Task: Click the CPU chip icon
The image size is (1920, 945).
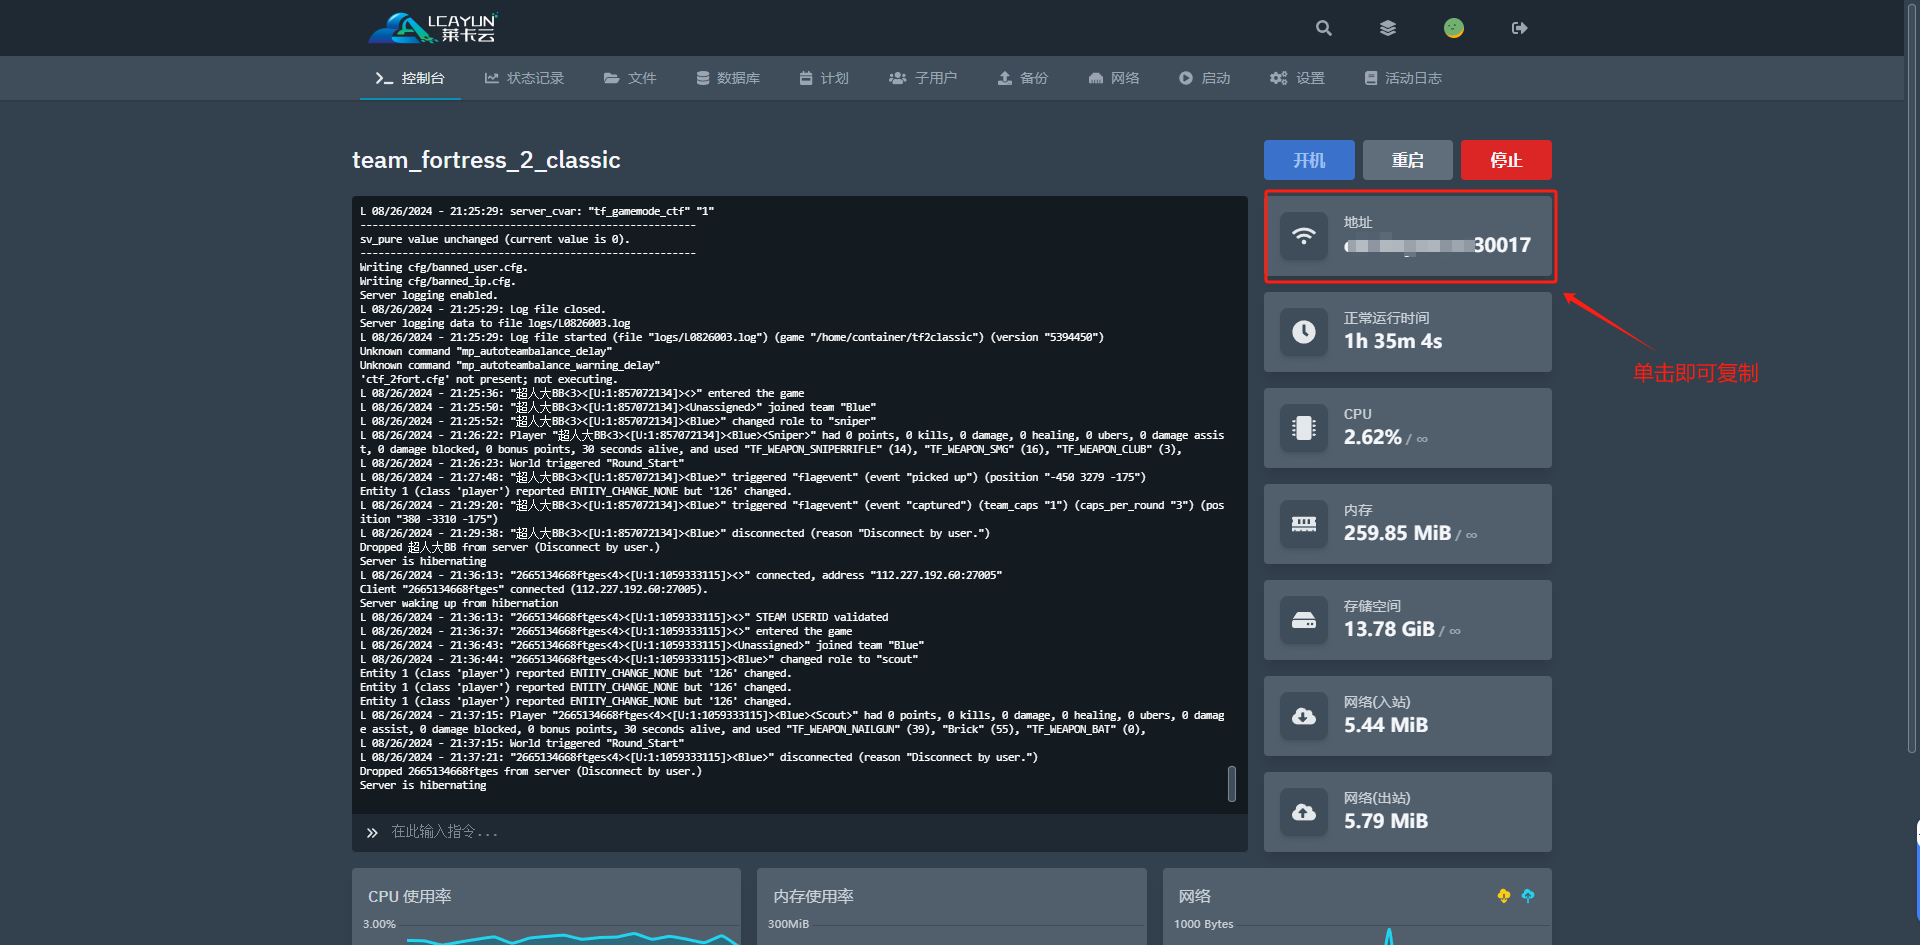Action: pyautogui.click(x=1304, y=428)
